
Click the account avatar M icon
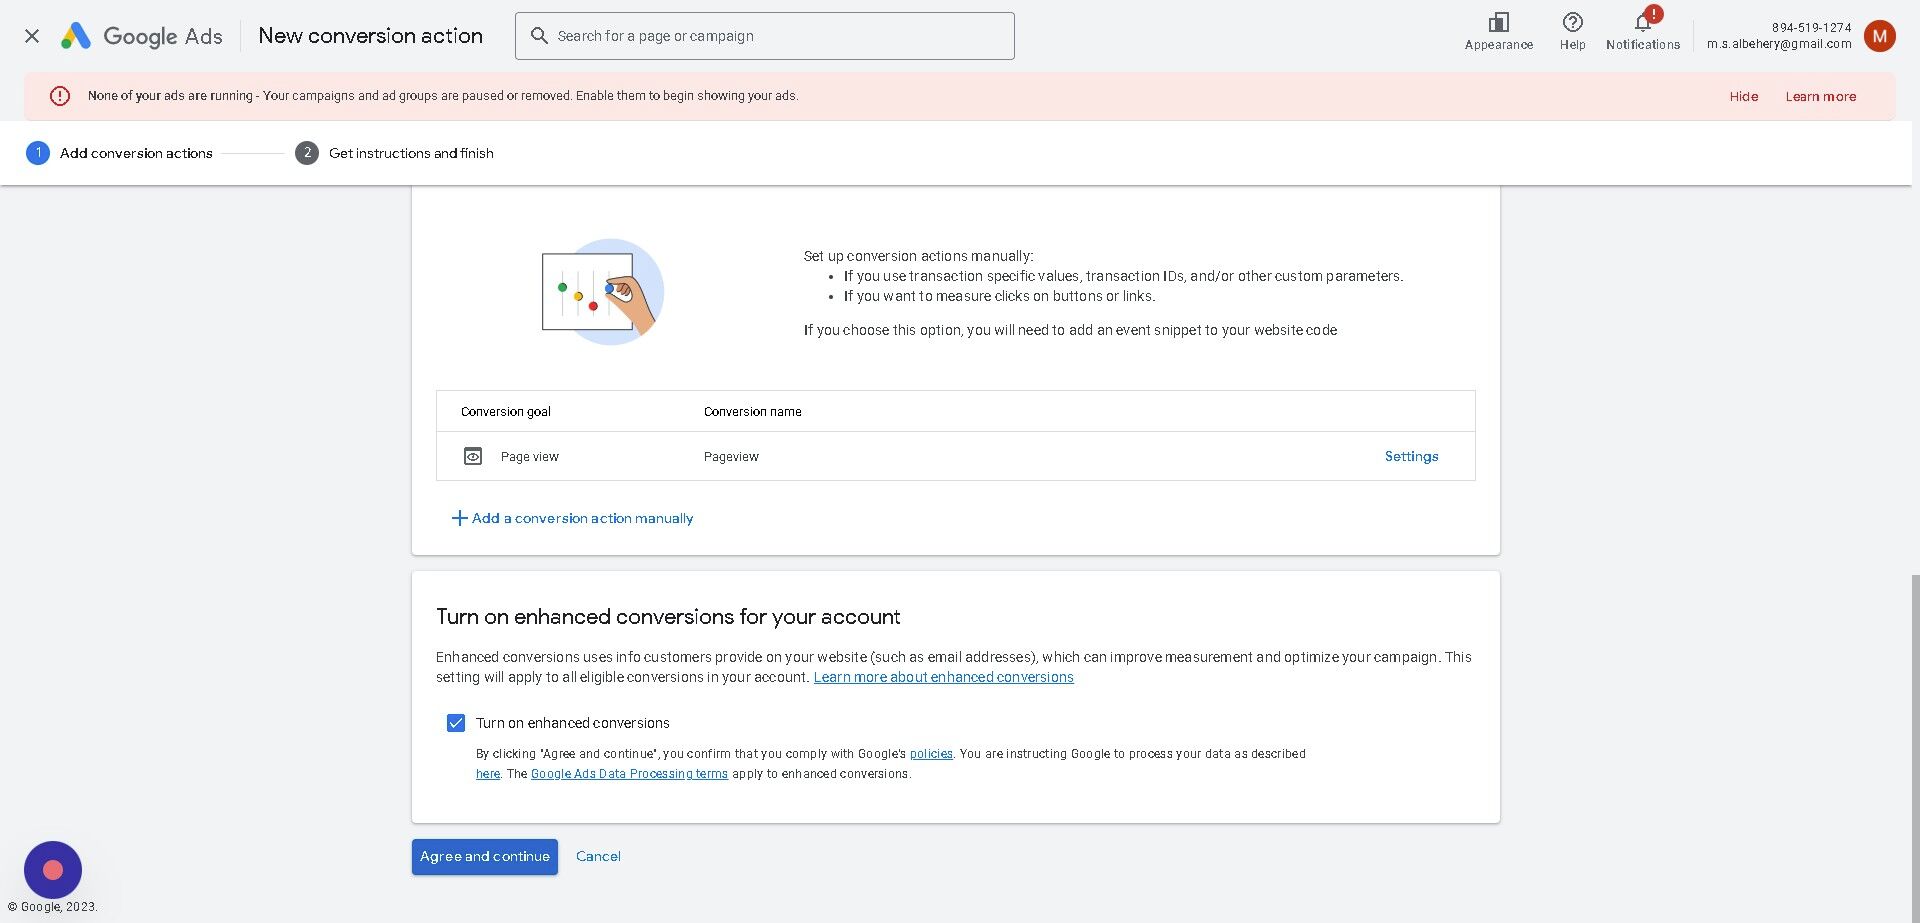pyautogui.click(x=1879, y=36)
